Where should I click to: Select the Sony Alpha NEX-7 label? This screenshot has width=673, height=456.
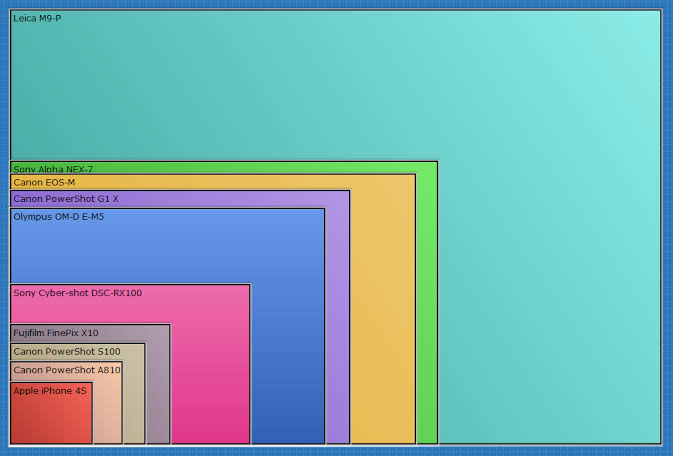[53, 169]
